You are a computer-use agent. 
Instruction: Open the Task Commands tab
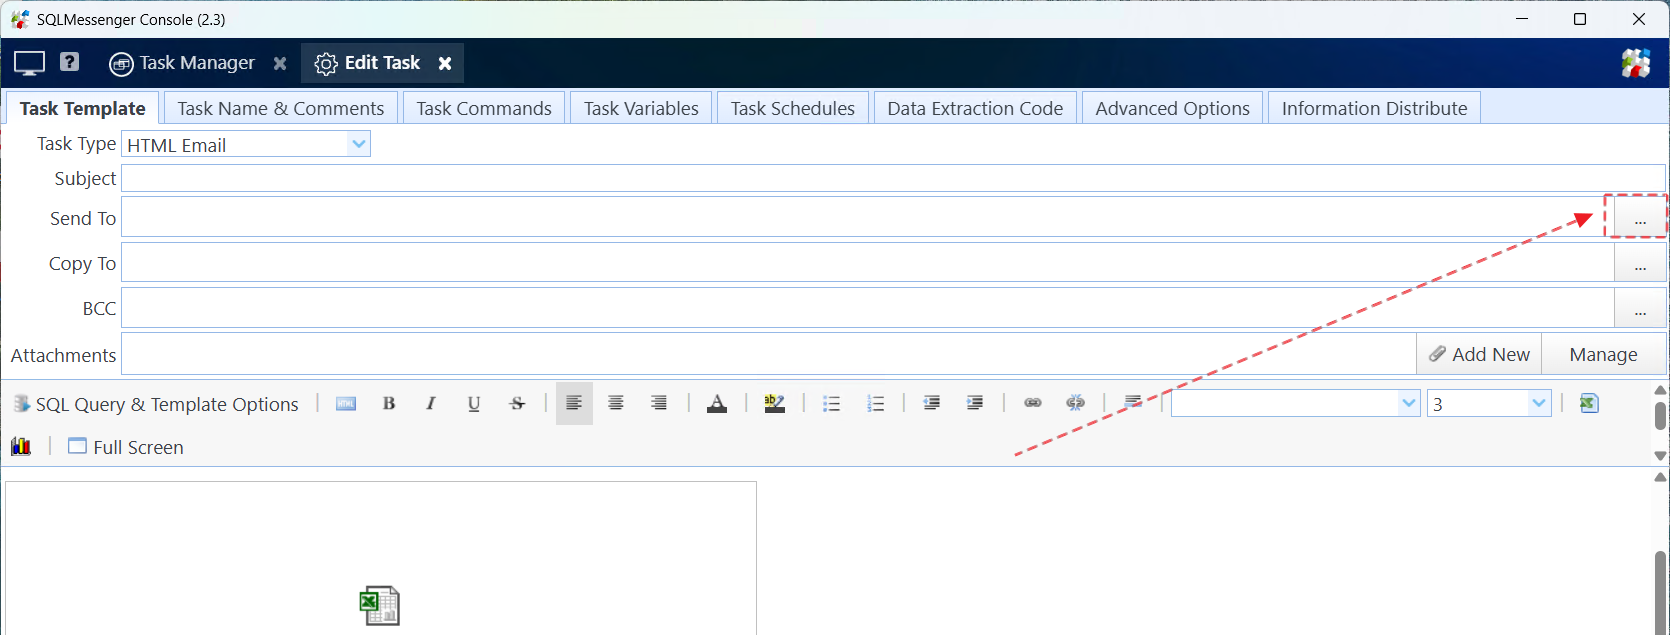pyautogui.click(x=484, y=108)
